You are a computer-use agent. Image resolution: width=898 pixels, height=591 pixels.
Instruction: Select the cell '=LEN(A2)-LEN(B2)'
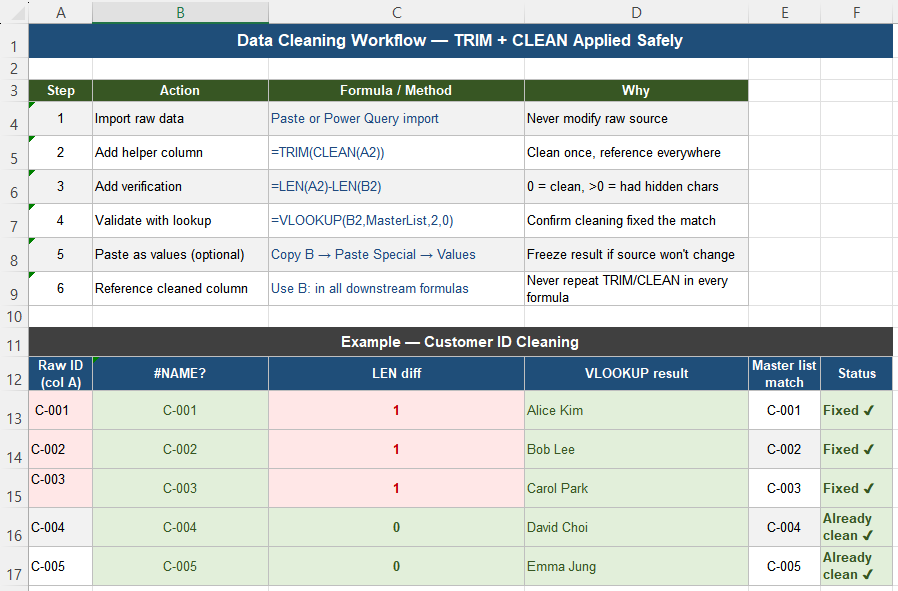click(396, 187)
